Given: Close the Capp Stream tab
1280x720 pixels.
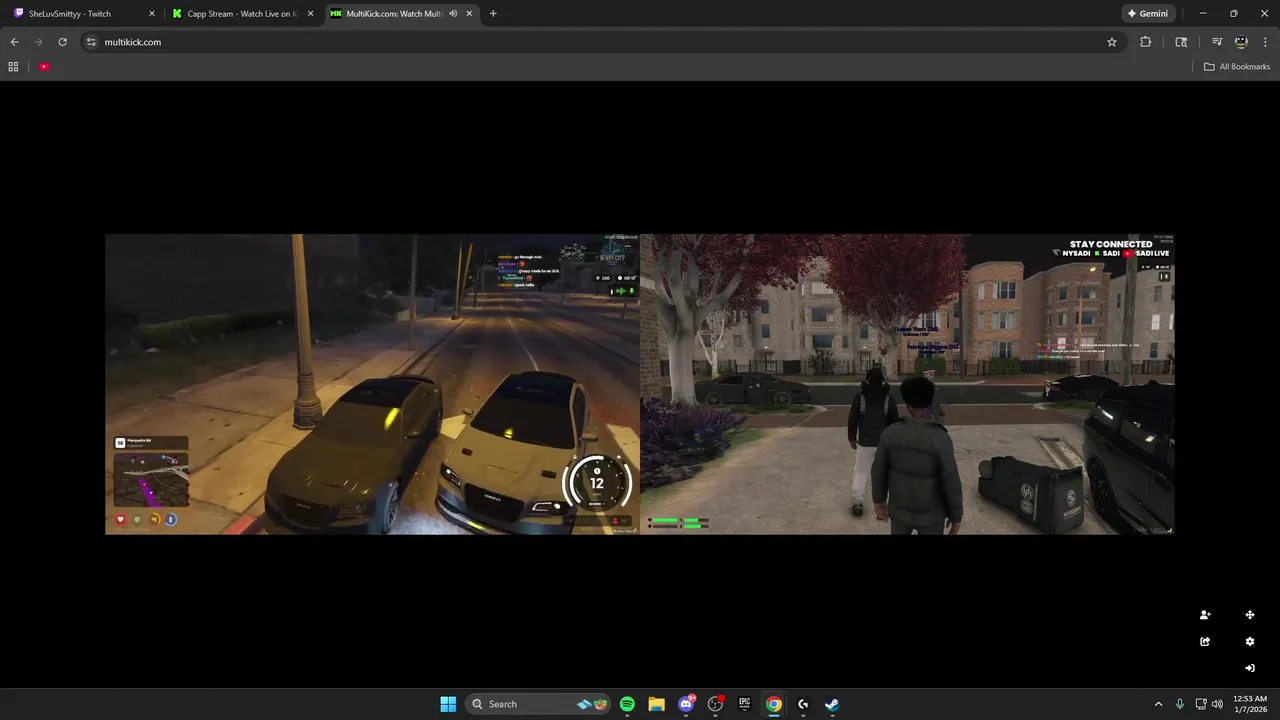Looking at the screenshot, I should tap(310, 14).
